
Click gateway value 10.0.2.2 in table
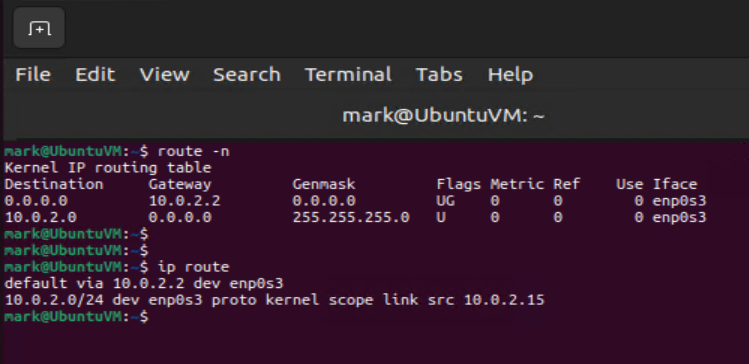pos(184,201)
